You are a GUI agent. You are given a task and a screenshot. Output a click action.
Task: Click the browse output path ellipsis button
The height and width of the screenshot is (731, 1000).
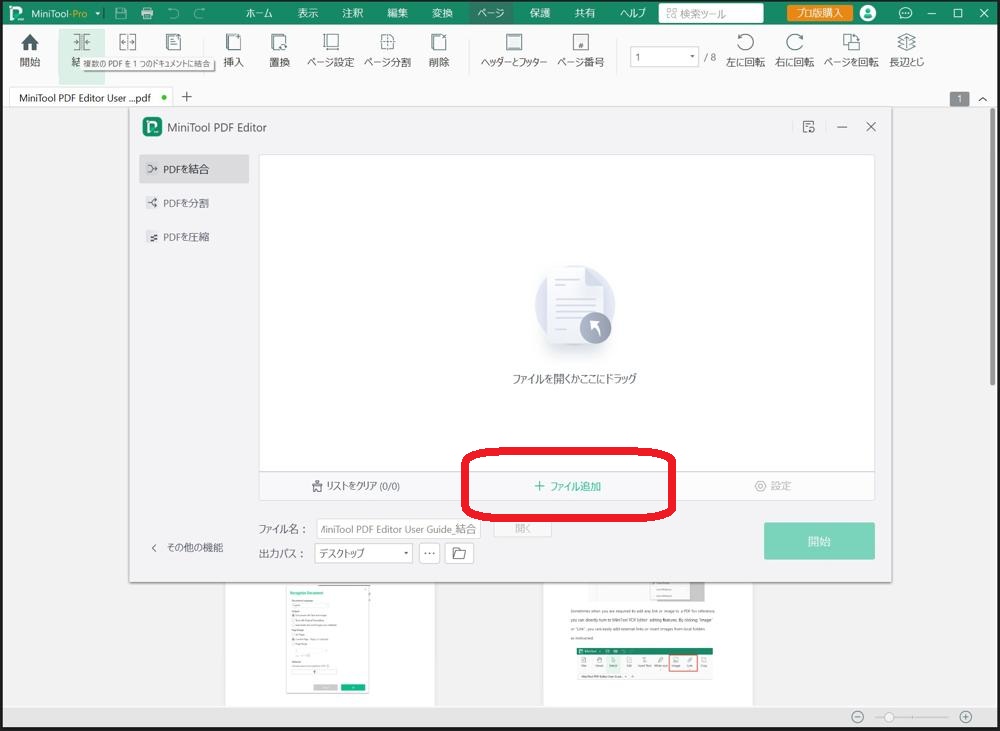coord(430,553)
